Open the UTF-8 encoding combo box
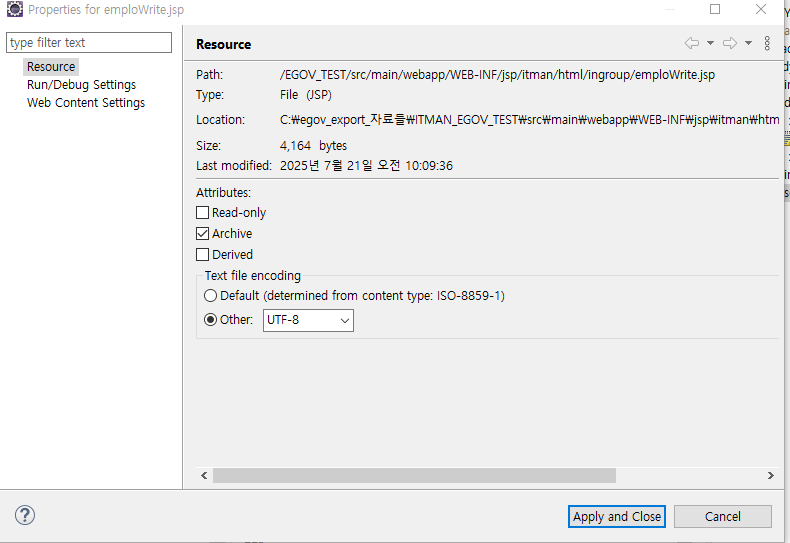The image size is (790, 543). [x=308, y=320]
